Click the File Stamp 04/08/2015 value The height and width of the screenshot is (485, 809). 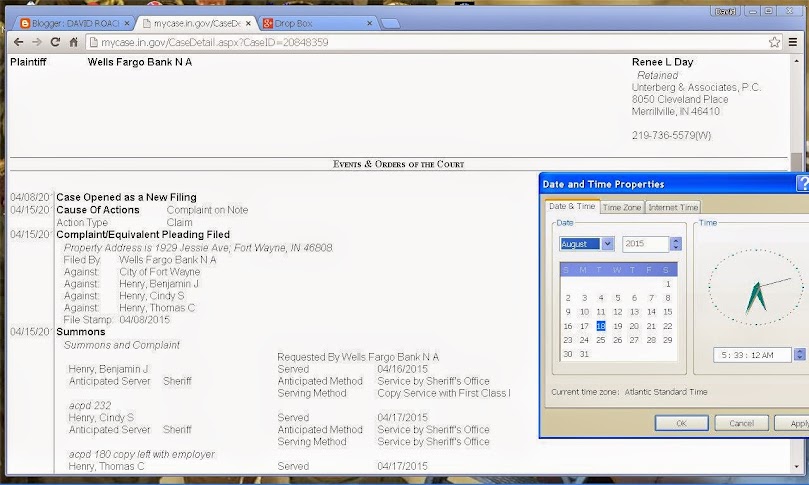(144, 320)
